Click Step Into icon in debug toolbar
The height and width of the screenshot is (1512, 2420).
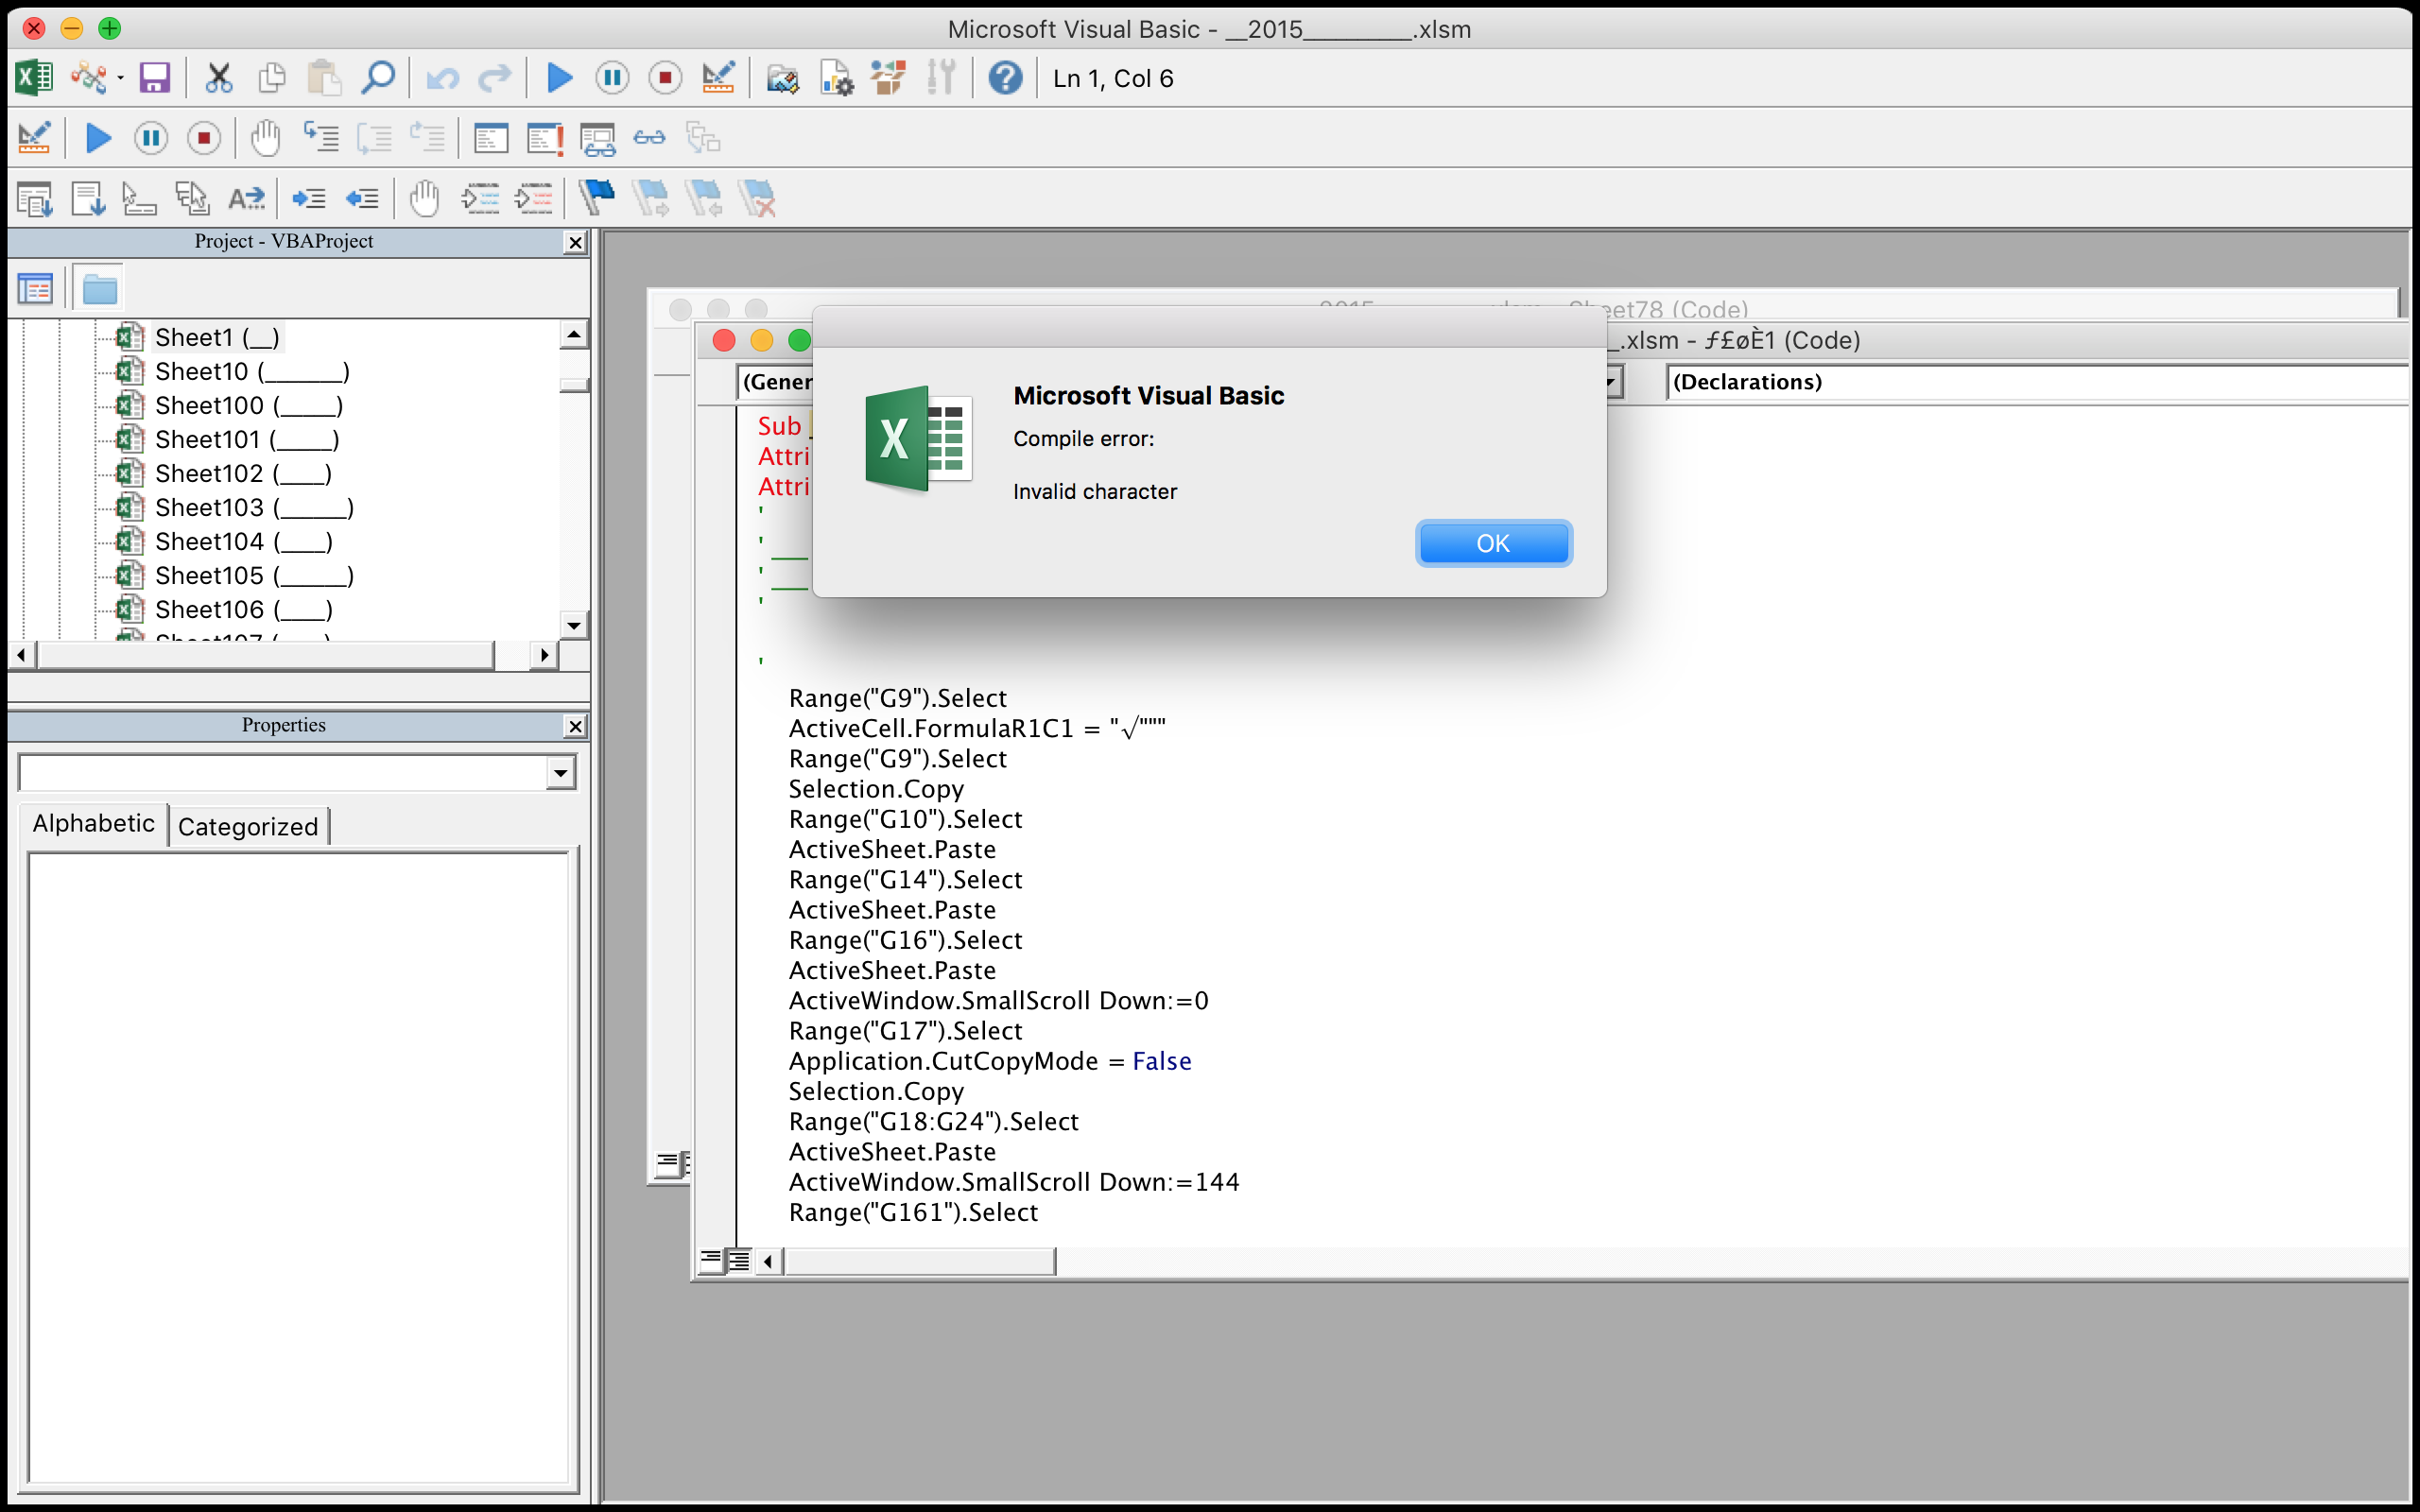pos(321,138)
